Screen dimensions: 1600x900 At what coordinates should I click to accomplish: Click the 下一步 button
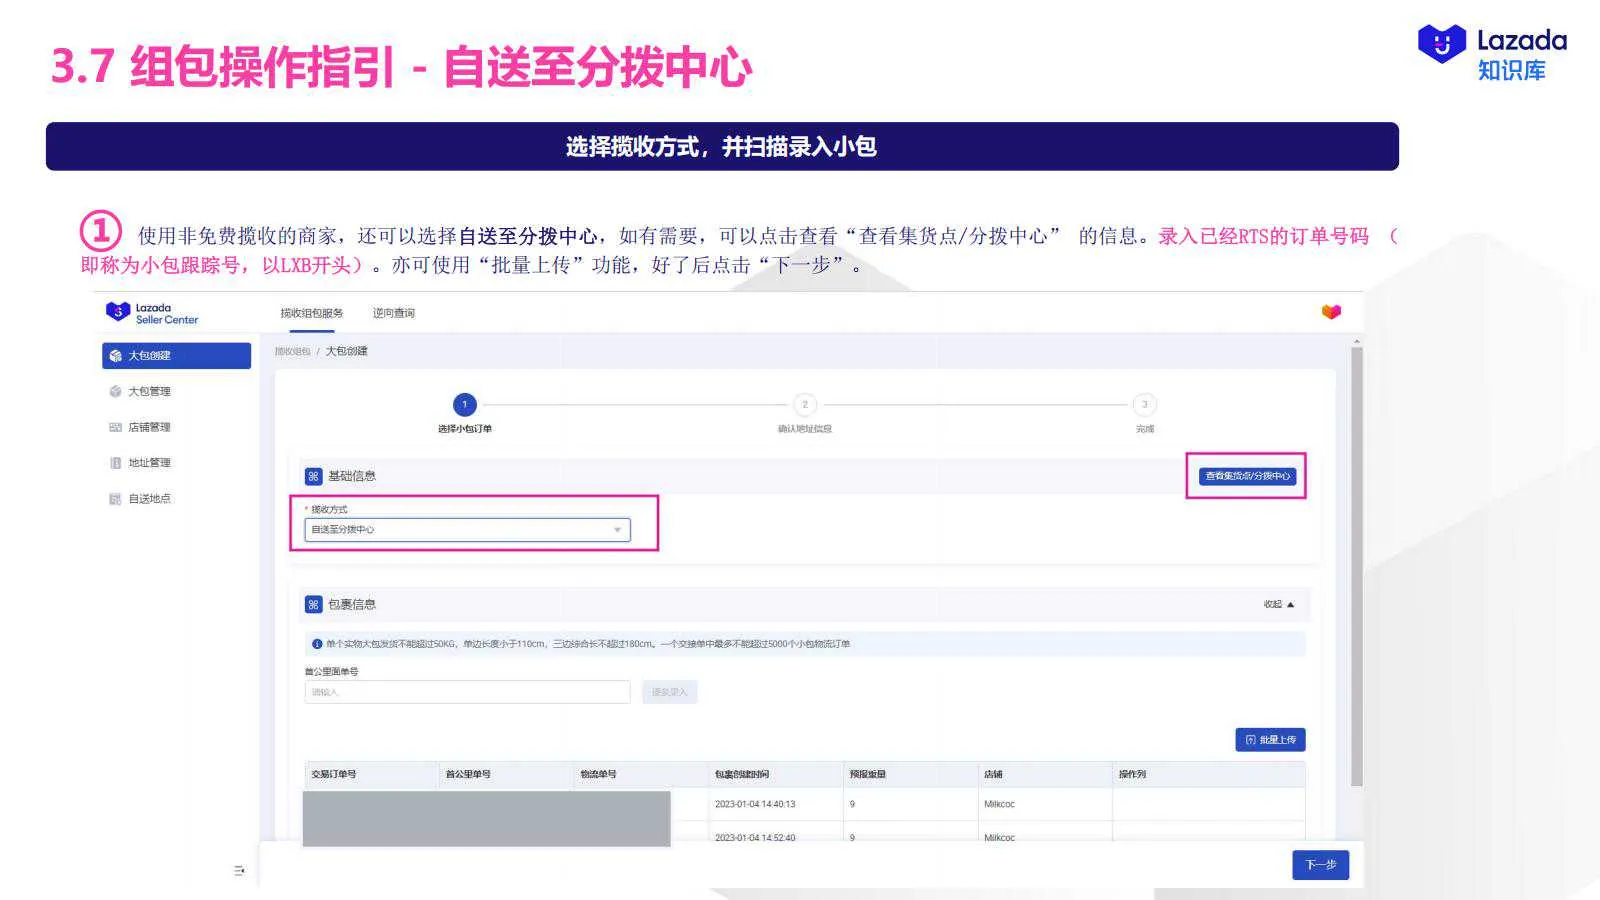pyautogui.click(x=1320, y=864)
